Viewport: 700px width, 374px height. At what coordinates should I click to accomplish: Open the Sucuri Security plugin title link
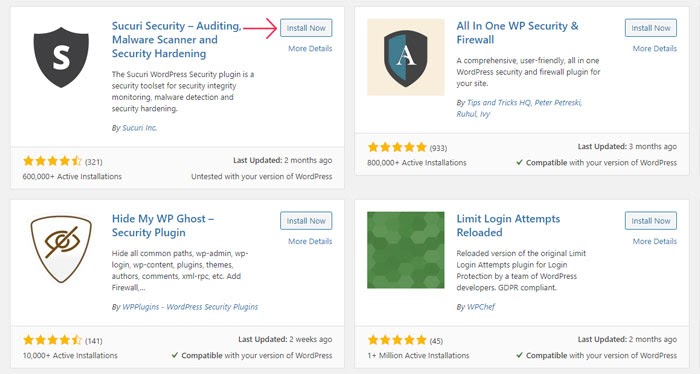(x=176, y=40)
